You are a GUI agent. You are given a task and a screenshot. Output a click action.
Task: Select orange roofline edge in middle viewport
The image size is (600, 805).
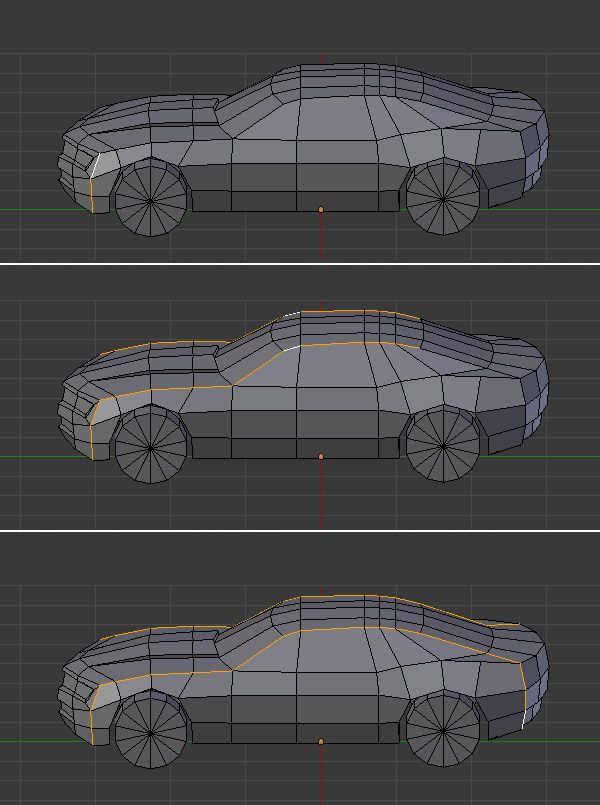(350, 311)
